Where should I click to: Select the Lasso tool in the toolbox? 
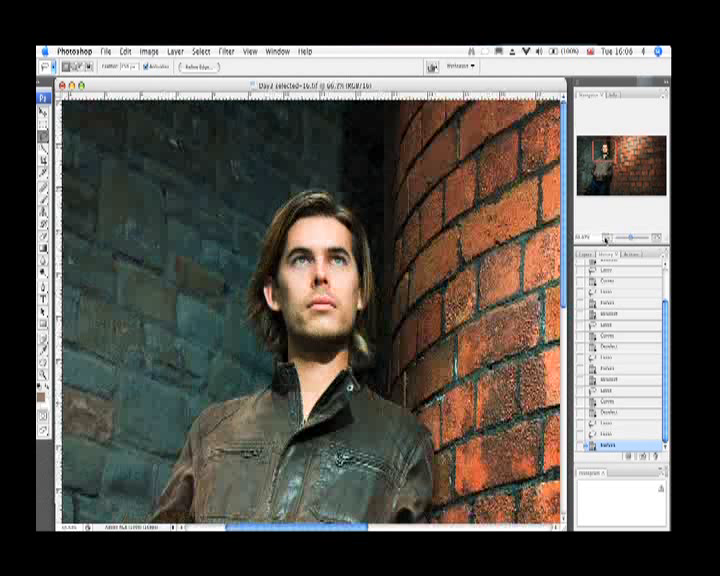[43, 136]
